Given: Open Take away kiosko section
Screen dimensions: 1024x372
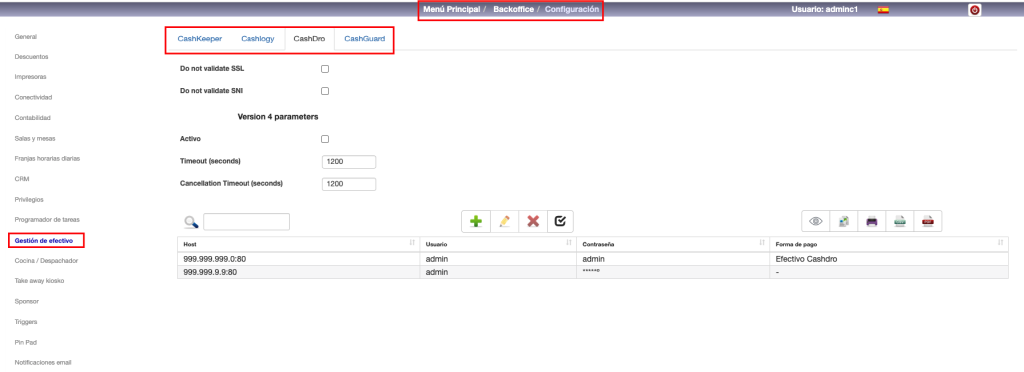Looking at the screenshot, I should (39, 281).
